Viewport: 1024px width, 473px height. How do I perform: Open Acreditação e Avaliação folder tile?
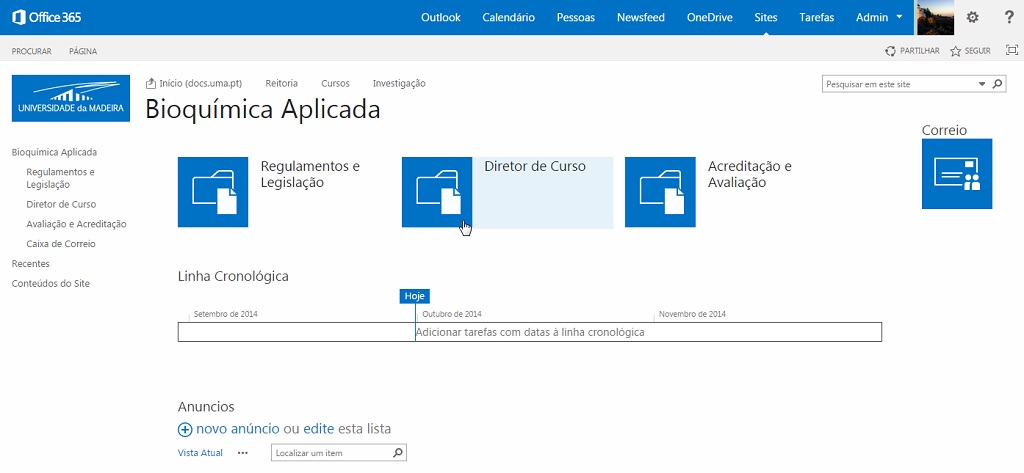click(x=660, y=192)
